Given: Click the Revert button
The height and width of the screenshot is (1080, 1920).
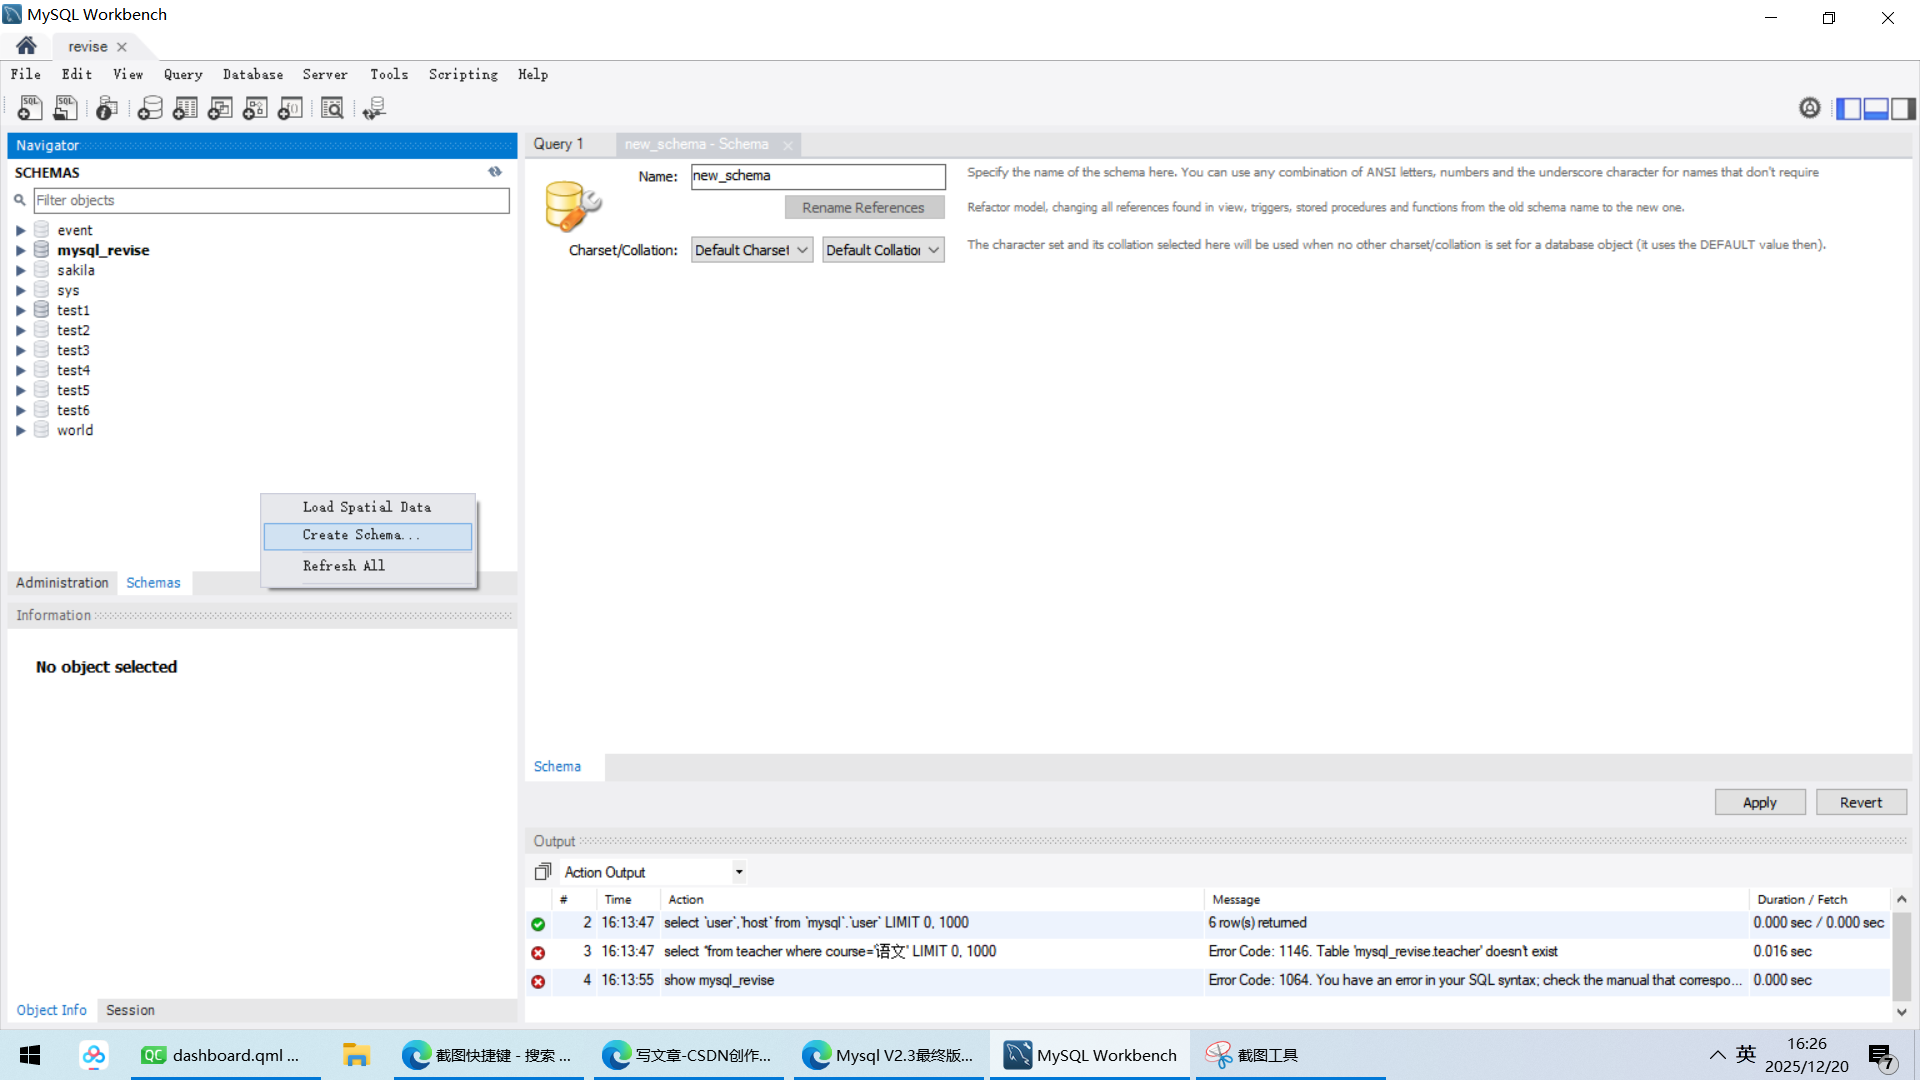Looking at the screenshot, I should tap(1860, 802).
